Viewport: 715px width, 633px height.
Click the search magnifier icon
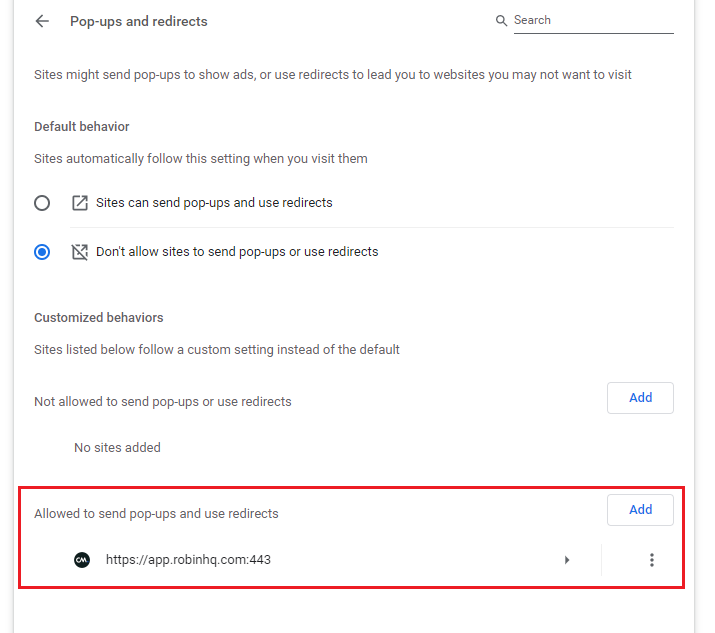[501, 21]
